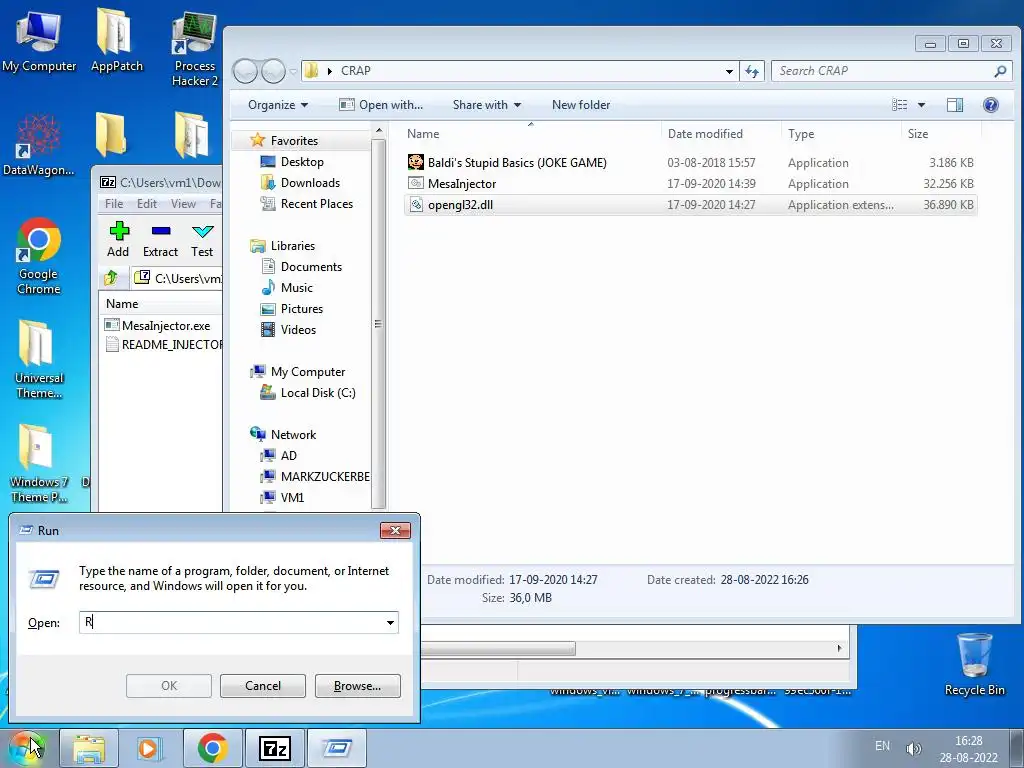
Task: Open Explorer help button
Action: point(991,104)
